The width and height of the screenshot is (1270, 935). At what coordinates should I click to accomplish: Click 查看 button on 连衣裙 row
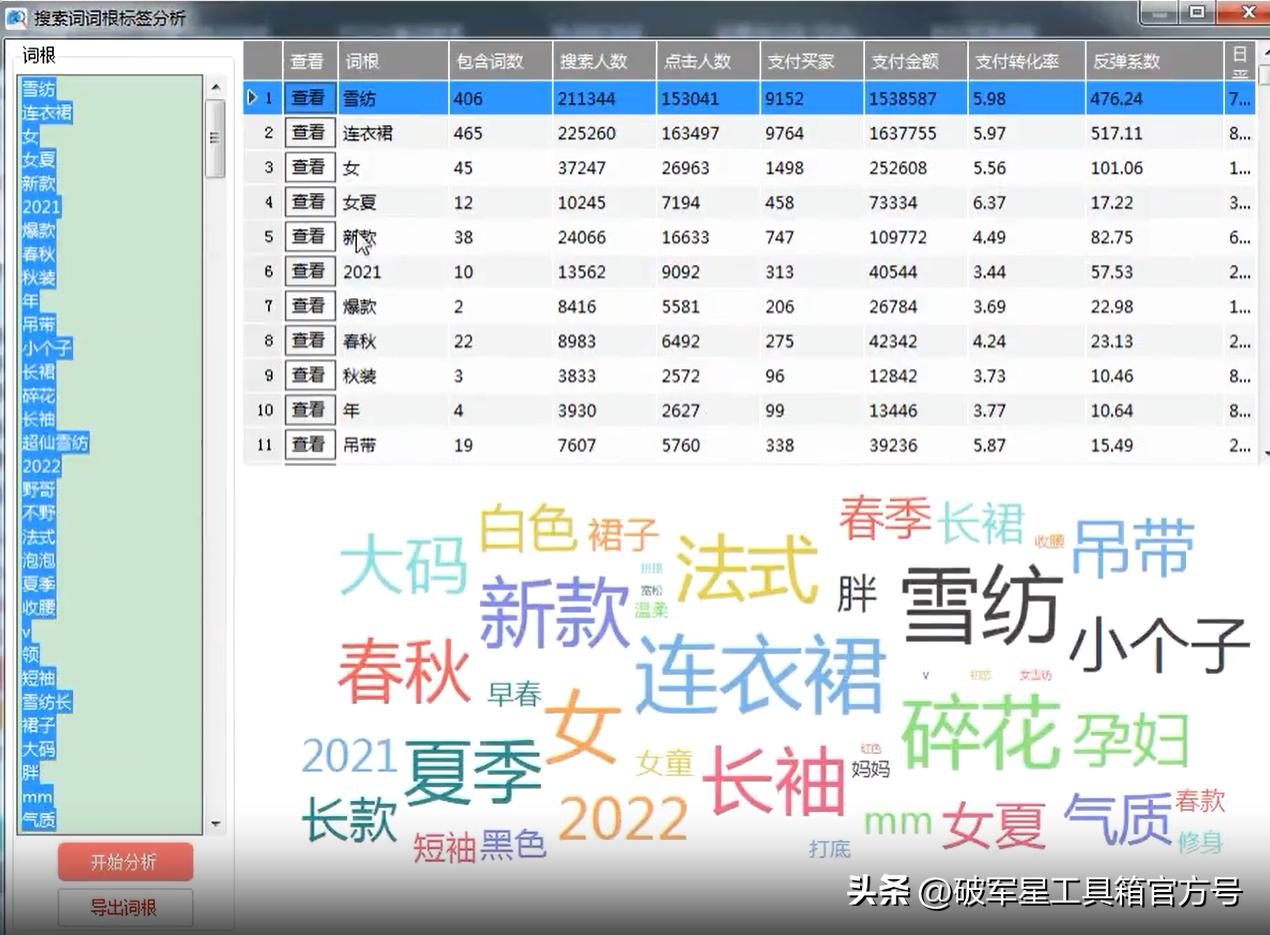coord(308,132)
